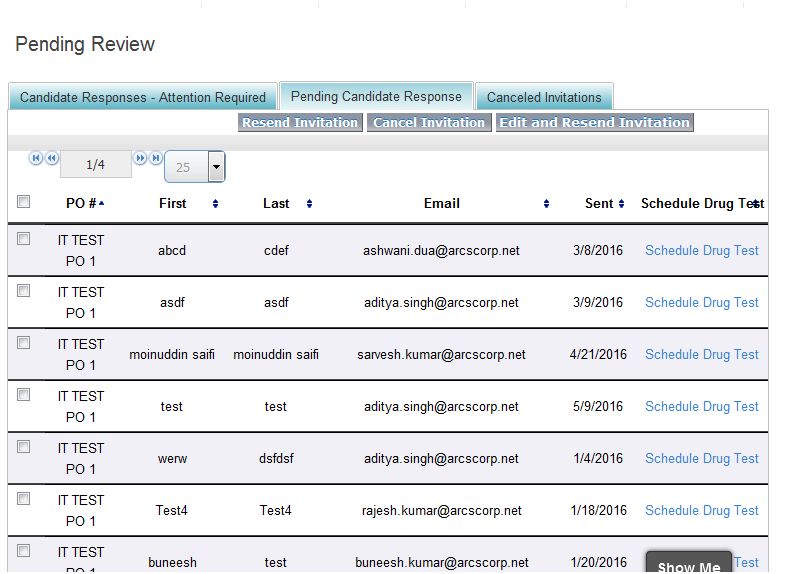This screenshot has height=574, width=801.
Task: Click first name cell 'buneesh'
Action: click(x=172, y=562)
